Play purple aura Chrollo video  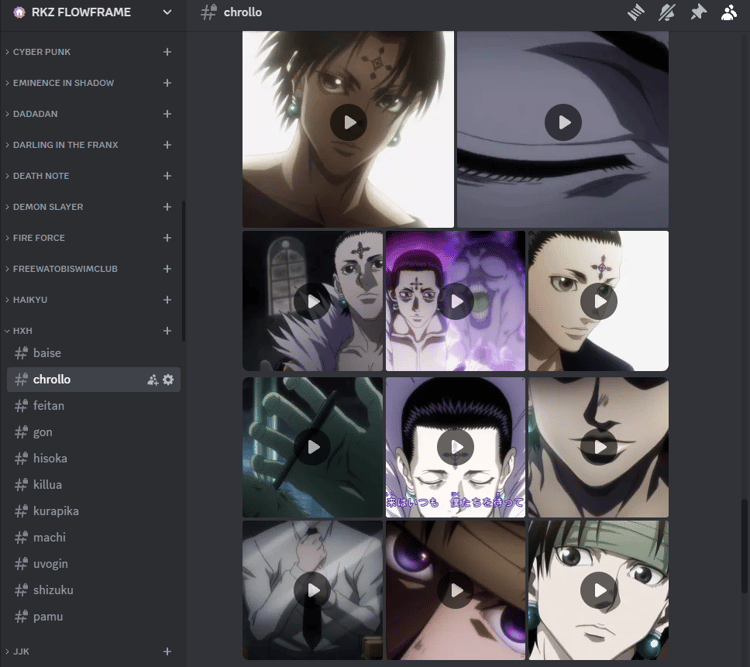click(455, 301)
